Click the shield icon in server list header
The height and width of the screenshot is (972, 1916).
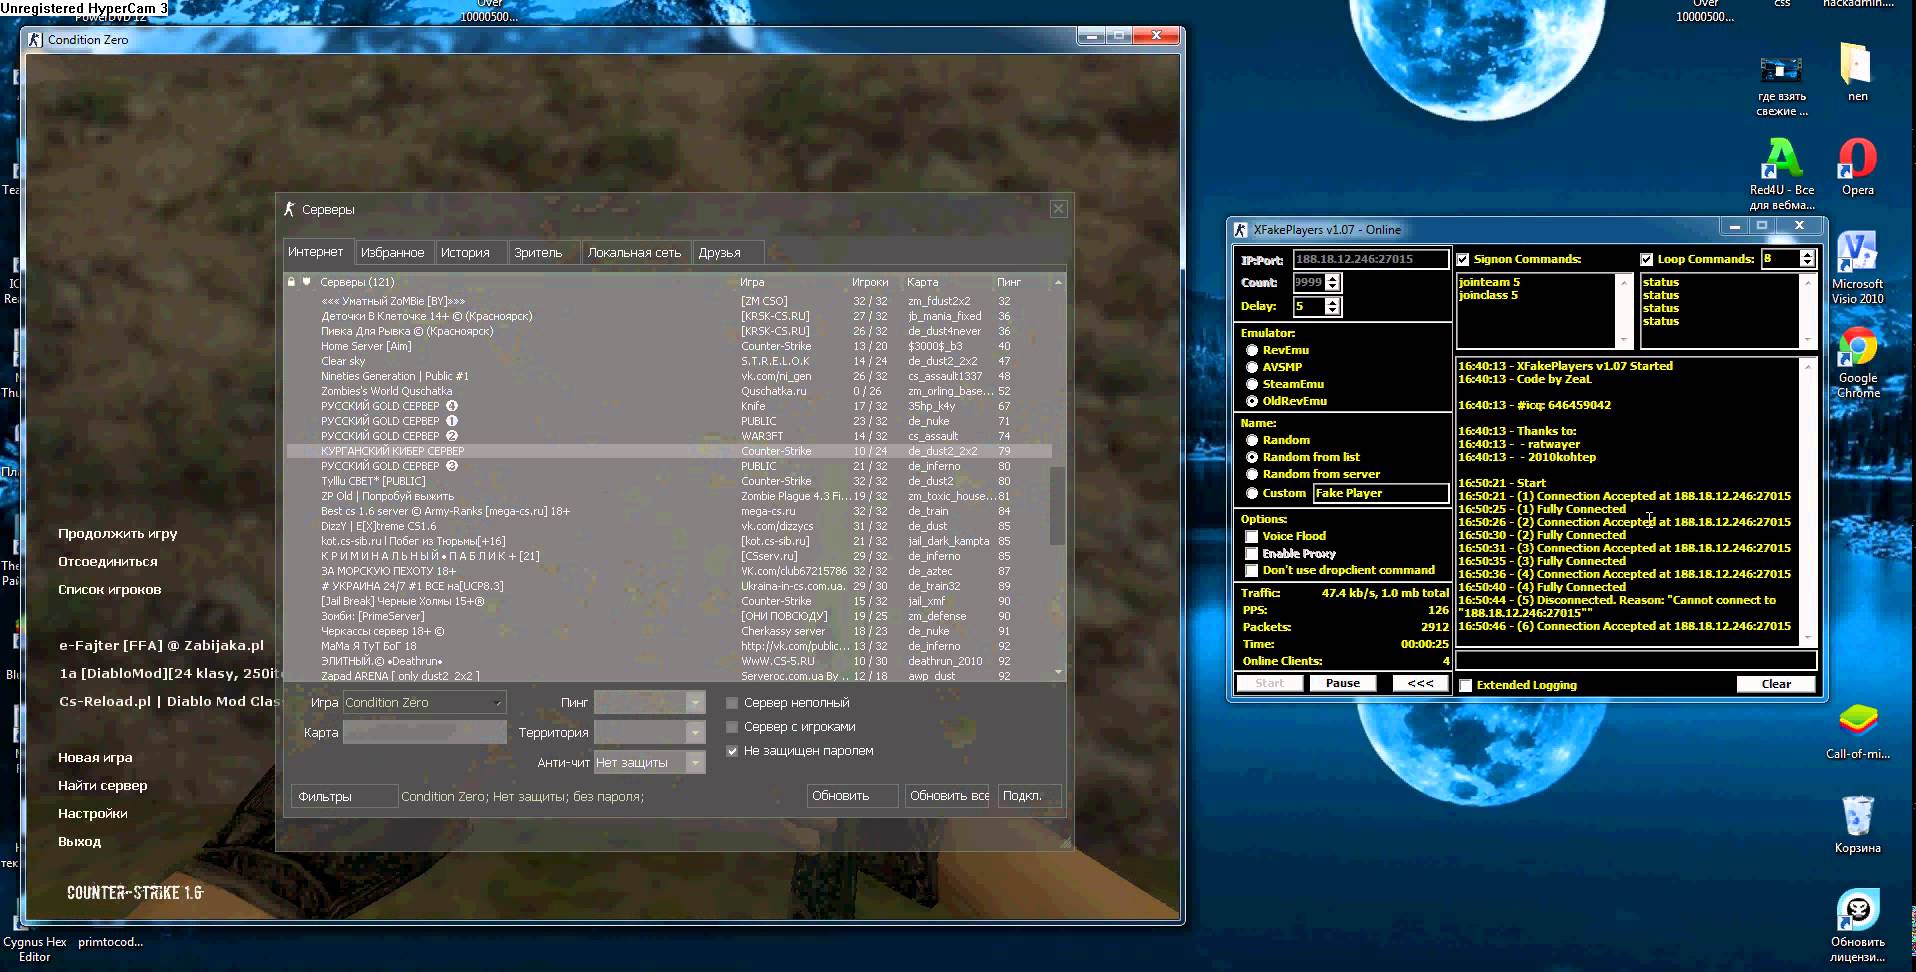[307, 282]
